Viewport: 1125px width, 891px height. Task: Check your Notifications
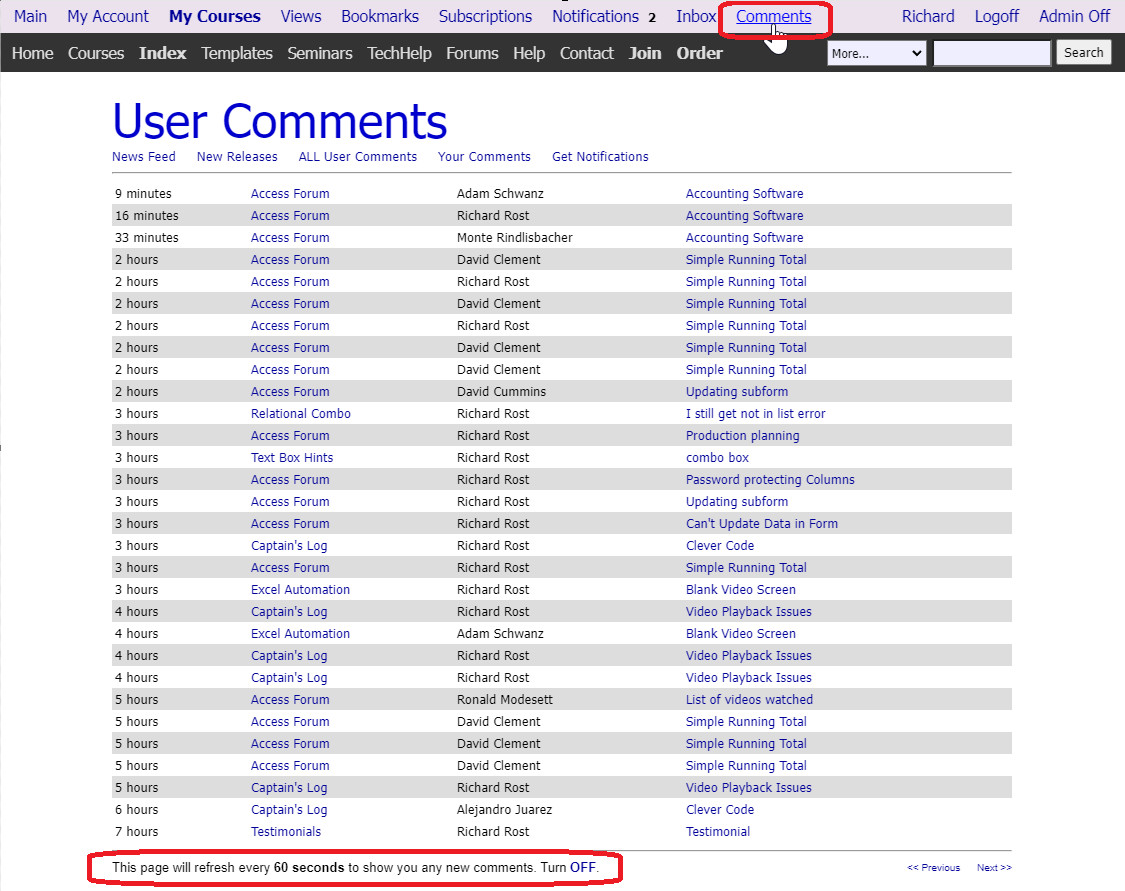(596, 16)
